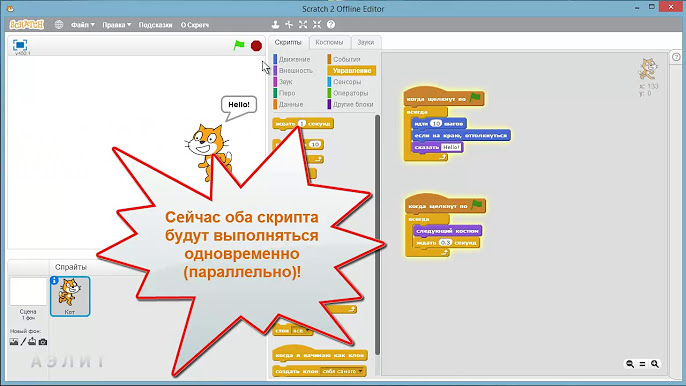Zoom out the scripts area

point(630,364)
